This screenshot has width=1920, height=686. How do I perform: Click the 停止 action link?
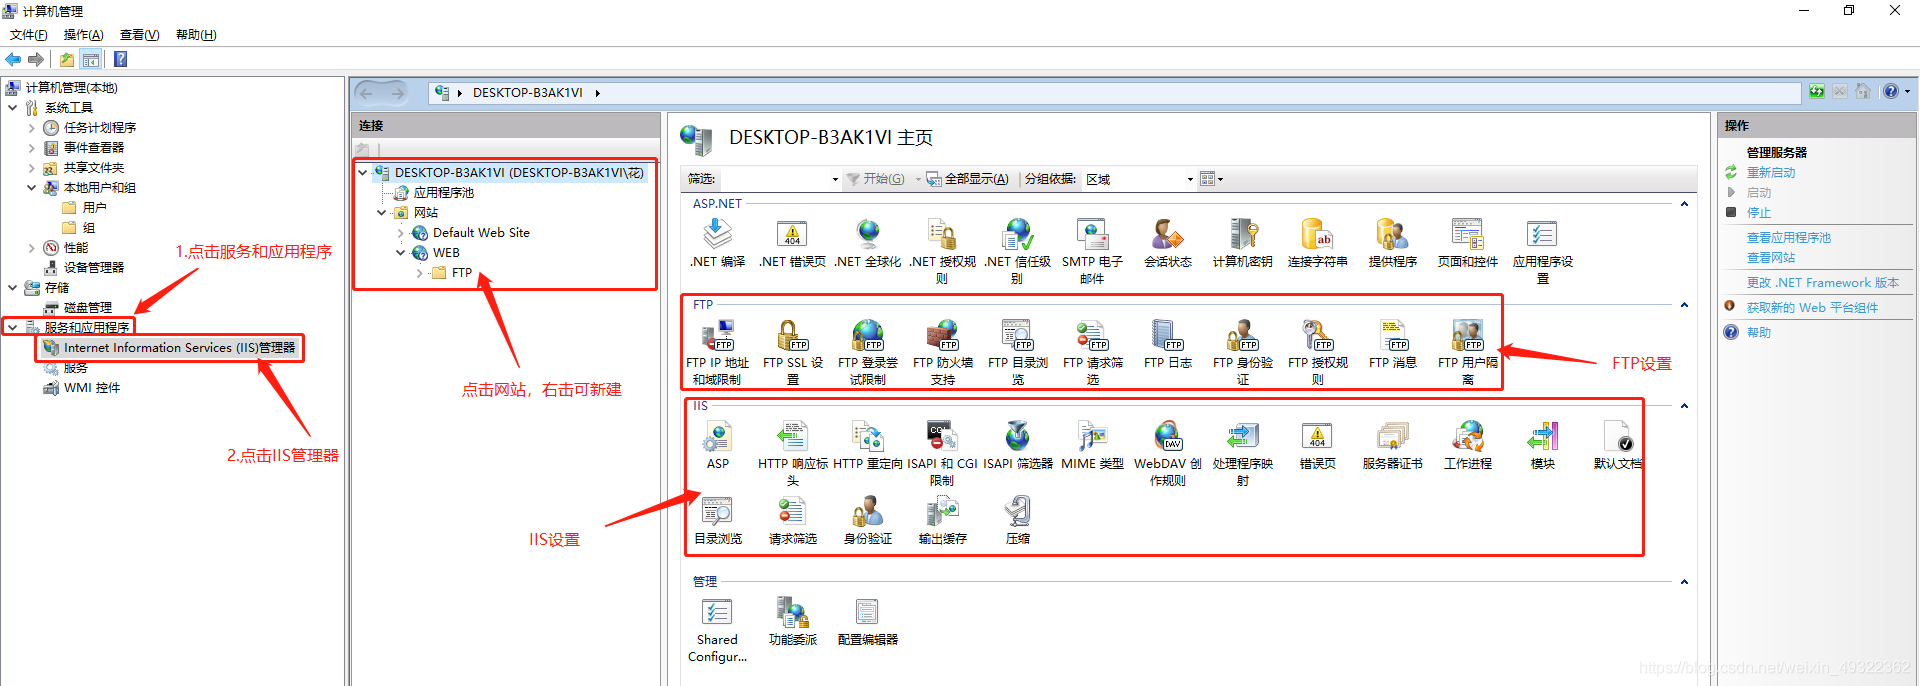point(1758,212)
